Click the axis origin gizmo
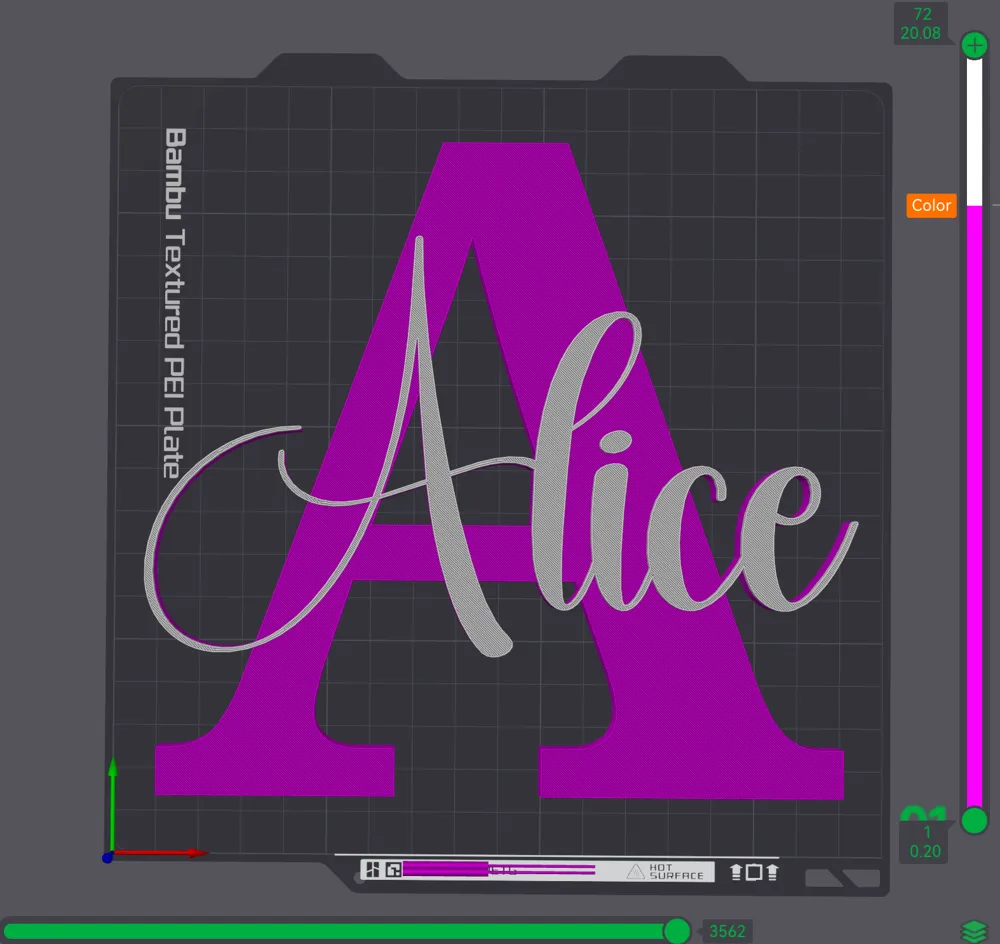The height and width of the screenshot is (944, 1000). pos(108,858)
